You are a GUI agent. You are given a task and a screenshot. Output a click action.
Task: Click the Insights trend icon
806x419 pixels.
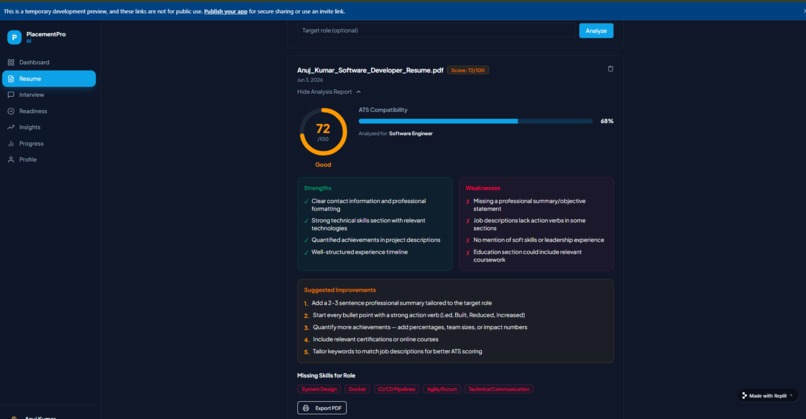(11, 127)
